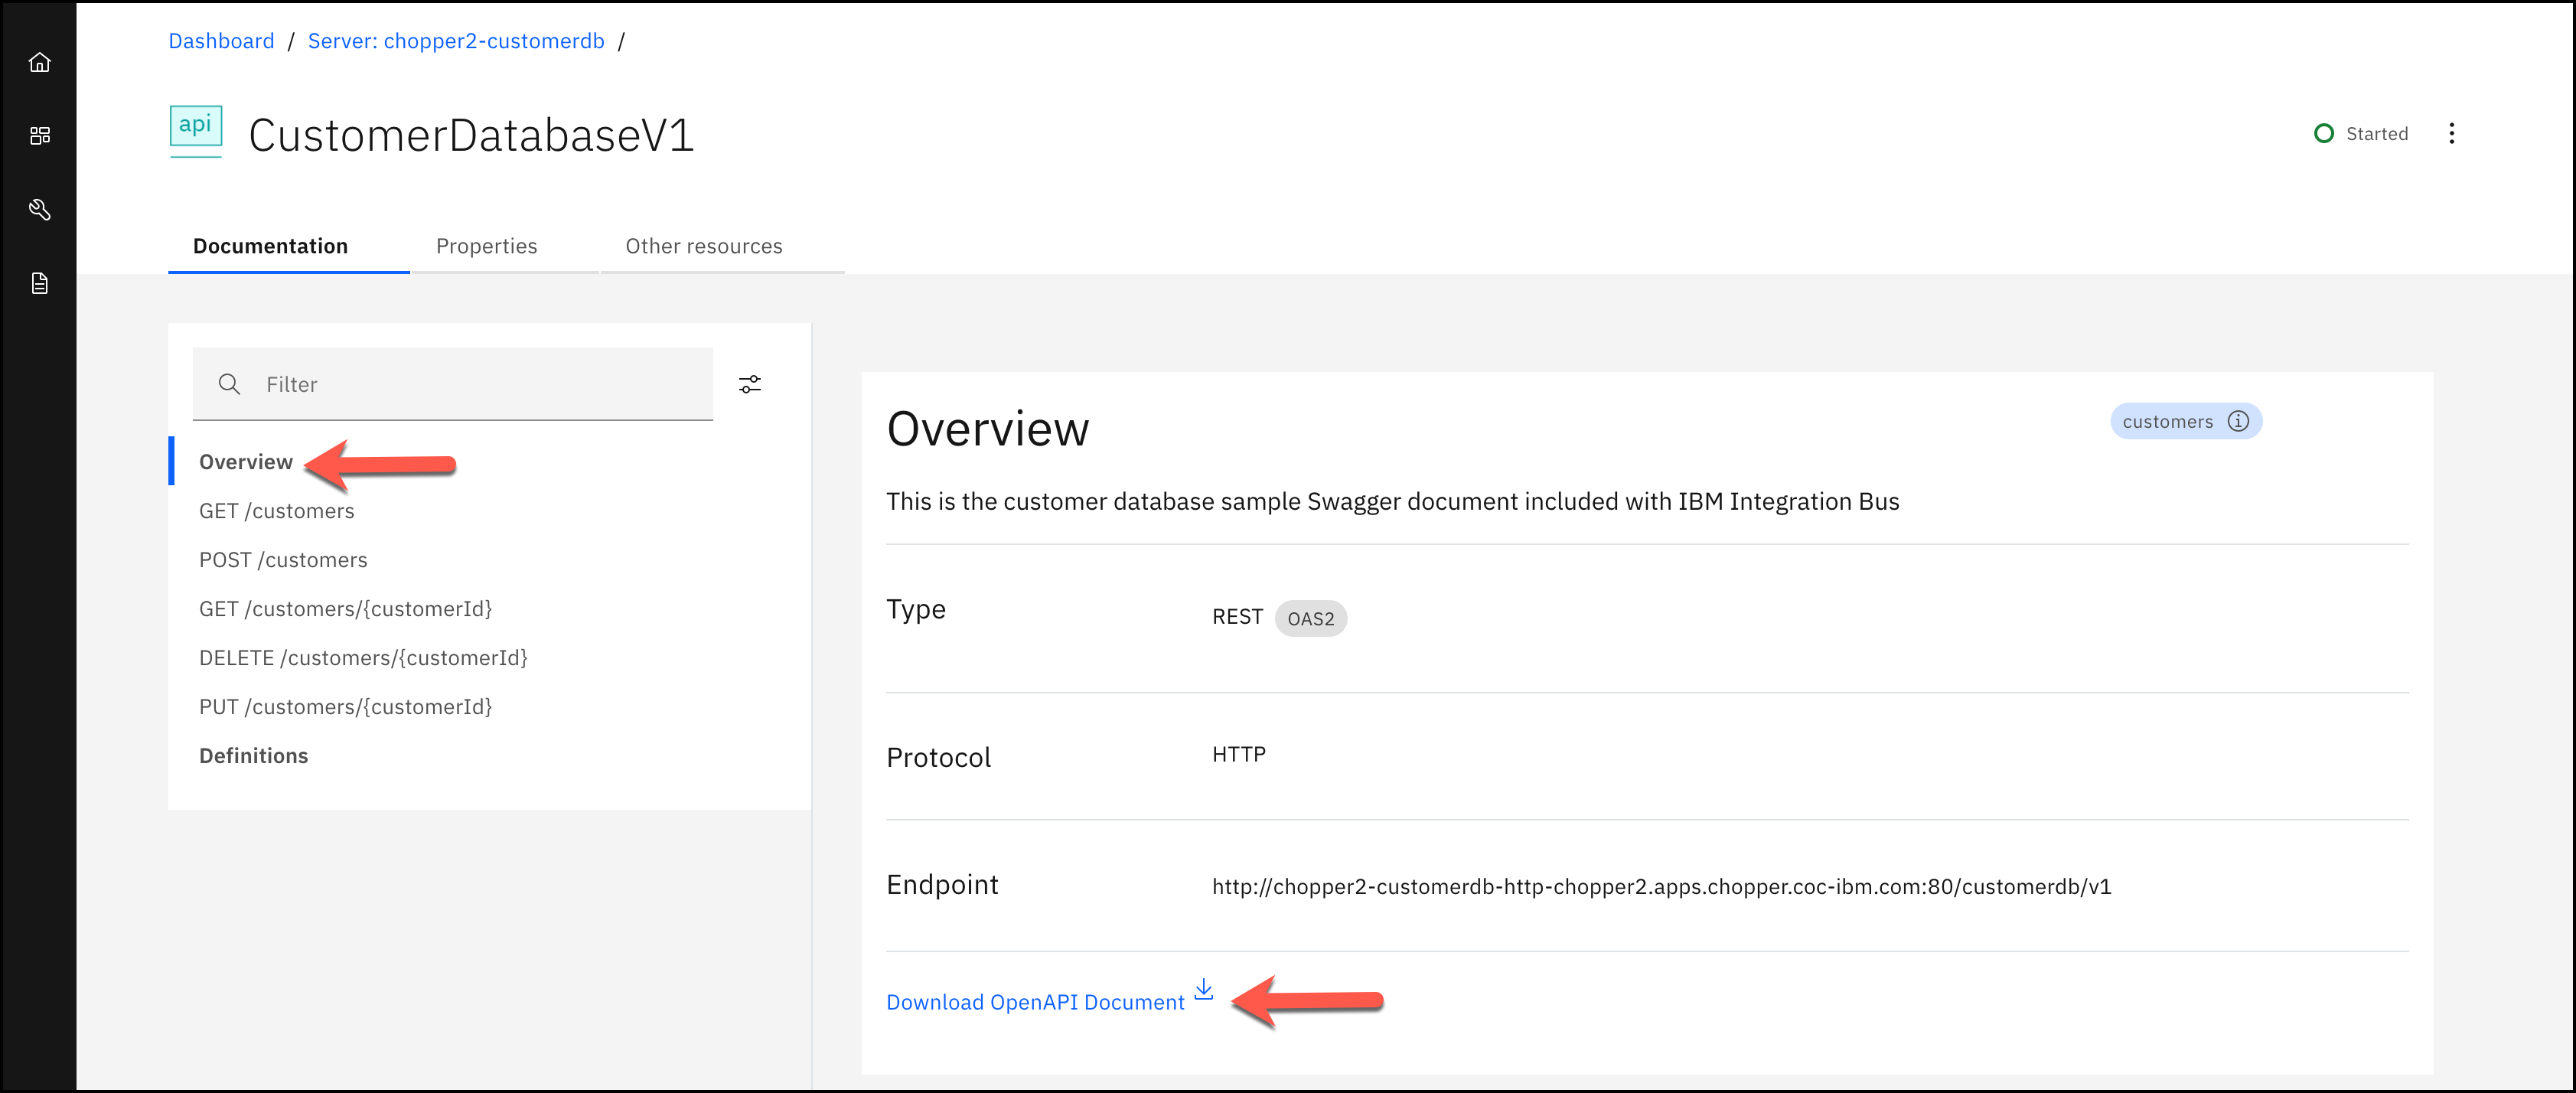Open the three-dot overflow menu
Viewport: 2576px width, 1093px height.
(x=2451, y=134)
